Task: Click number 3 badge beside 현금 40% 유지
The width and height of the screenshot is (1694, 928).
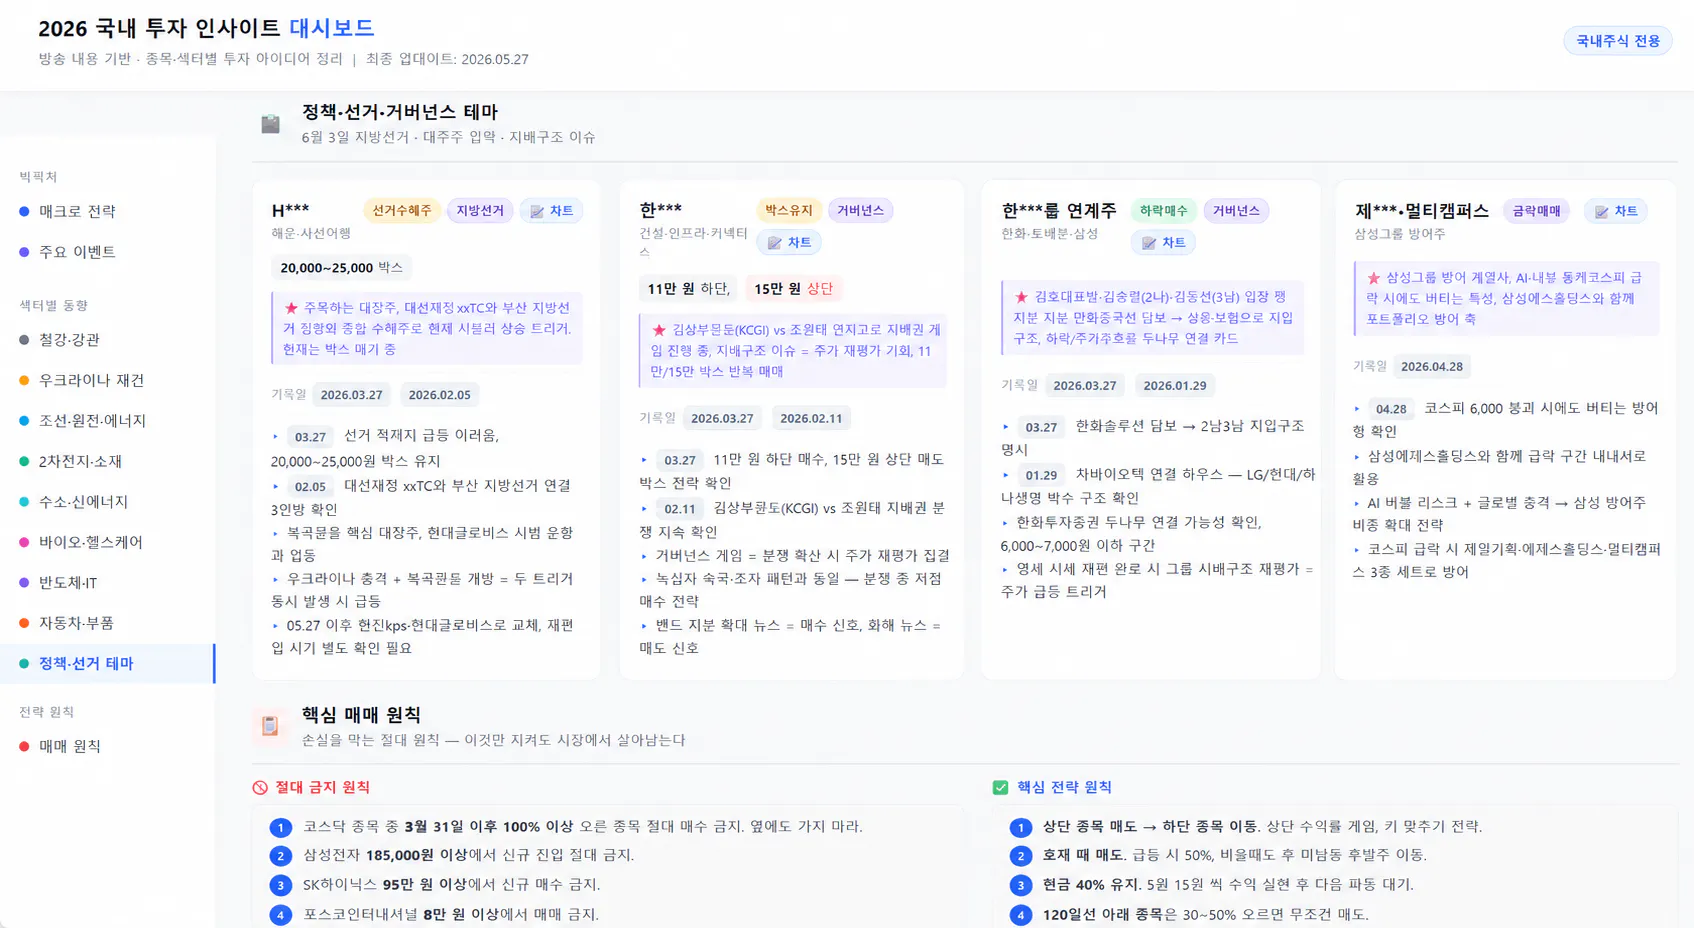Action: point(1020,885)
